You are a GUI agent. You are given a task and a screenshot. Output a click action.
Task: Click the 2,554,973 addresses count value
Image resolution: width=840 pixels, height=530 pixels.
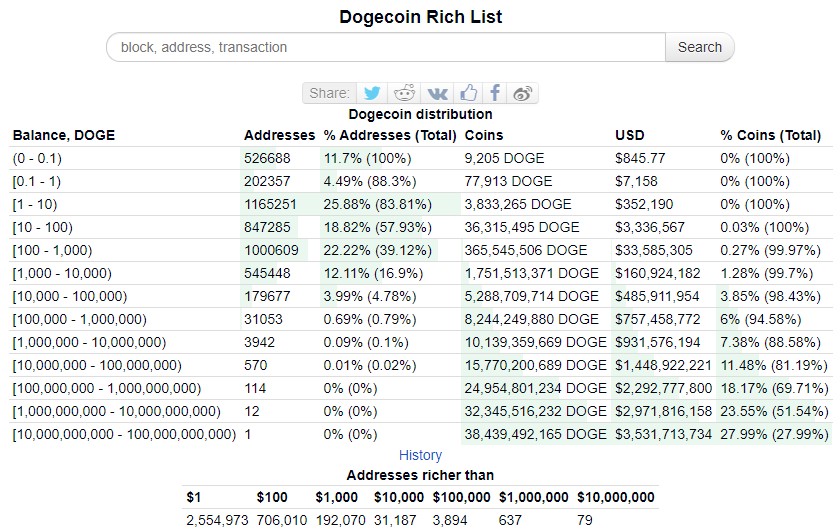[217, 520]
